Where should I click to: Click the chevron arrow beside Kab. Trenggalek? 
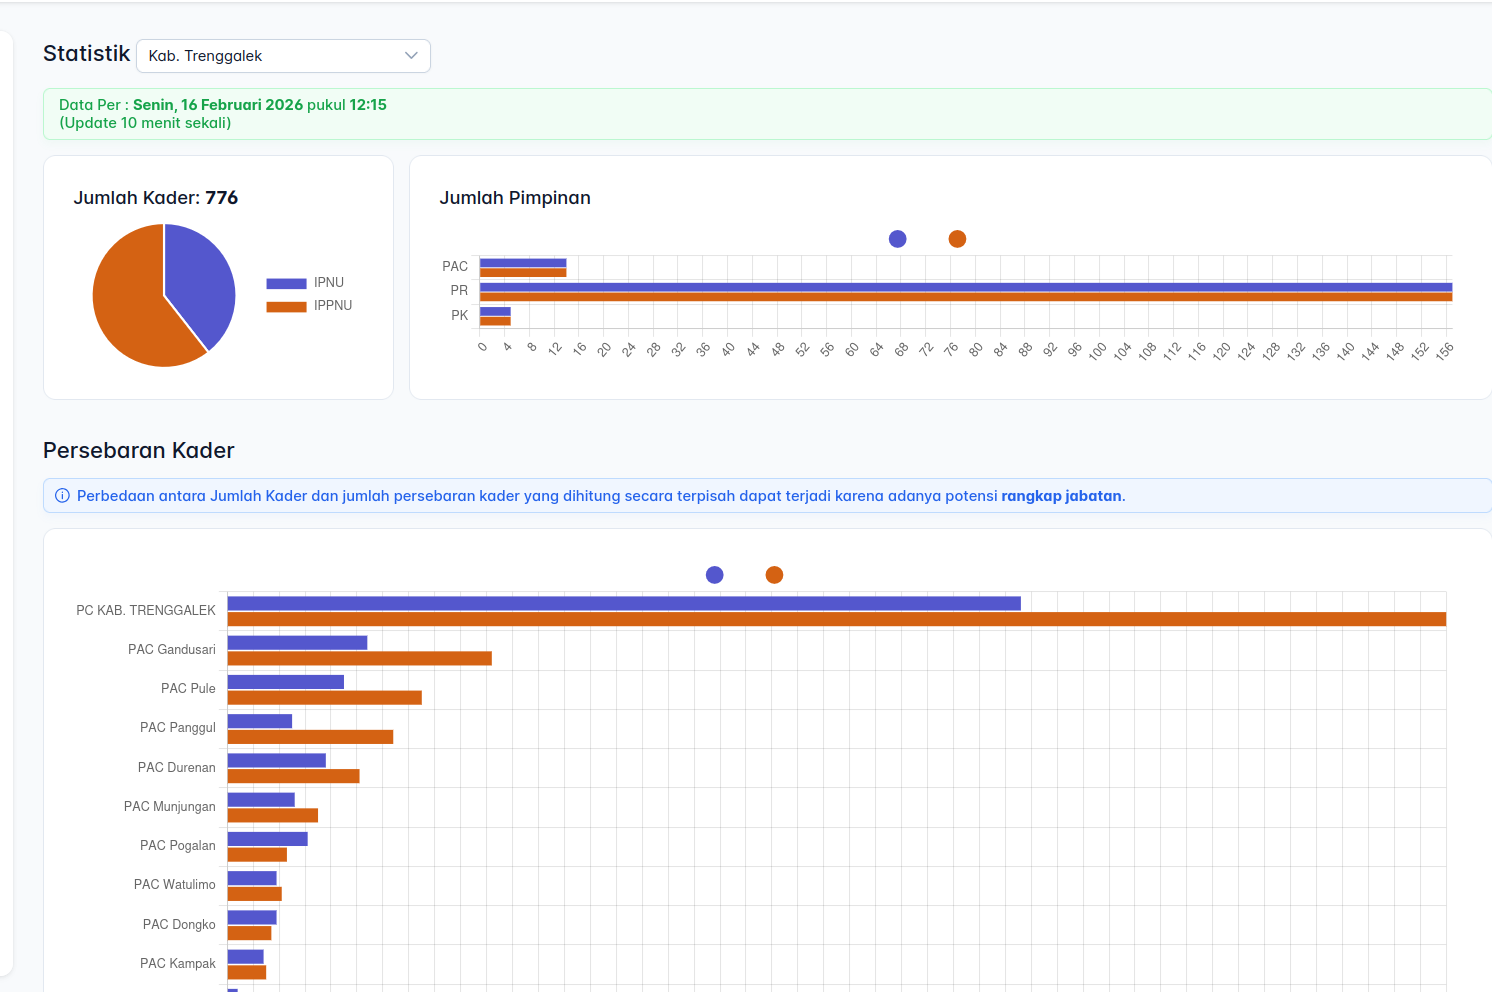tap(411, 56)
